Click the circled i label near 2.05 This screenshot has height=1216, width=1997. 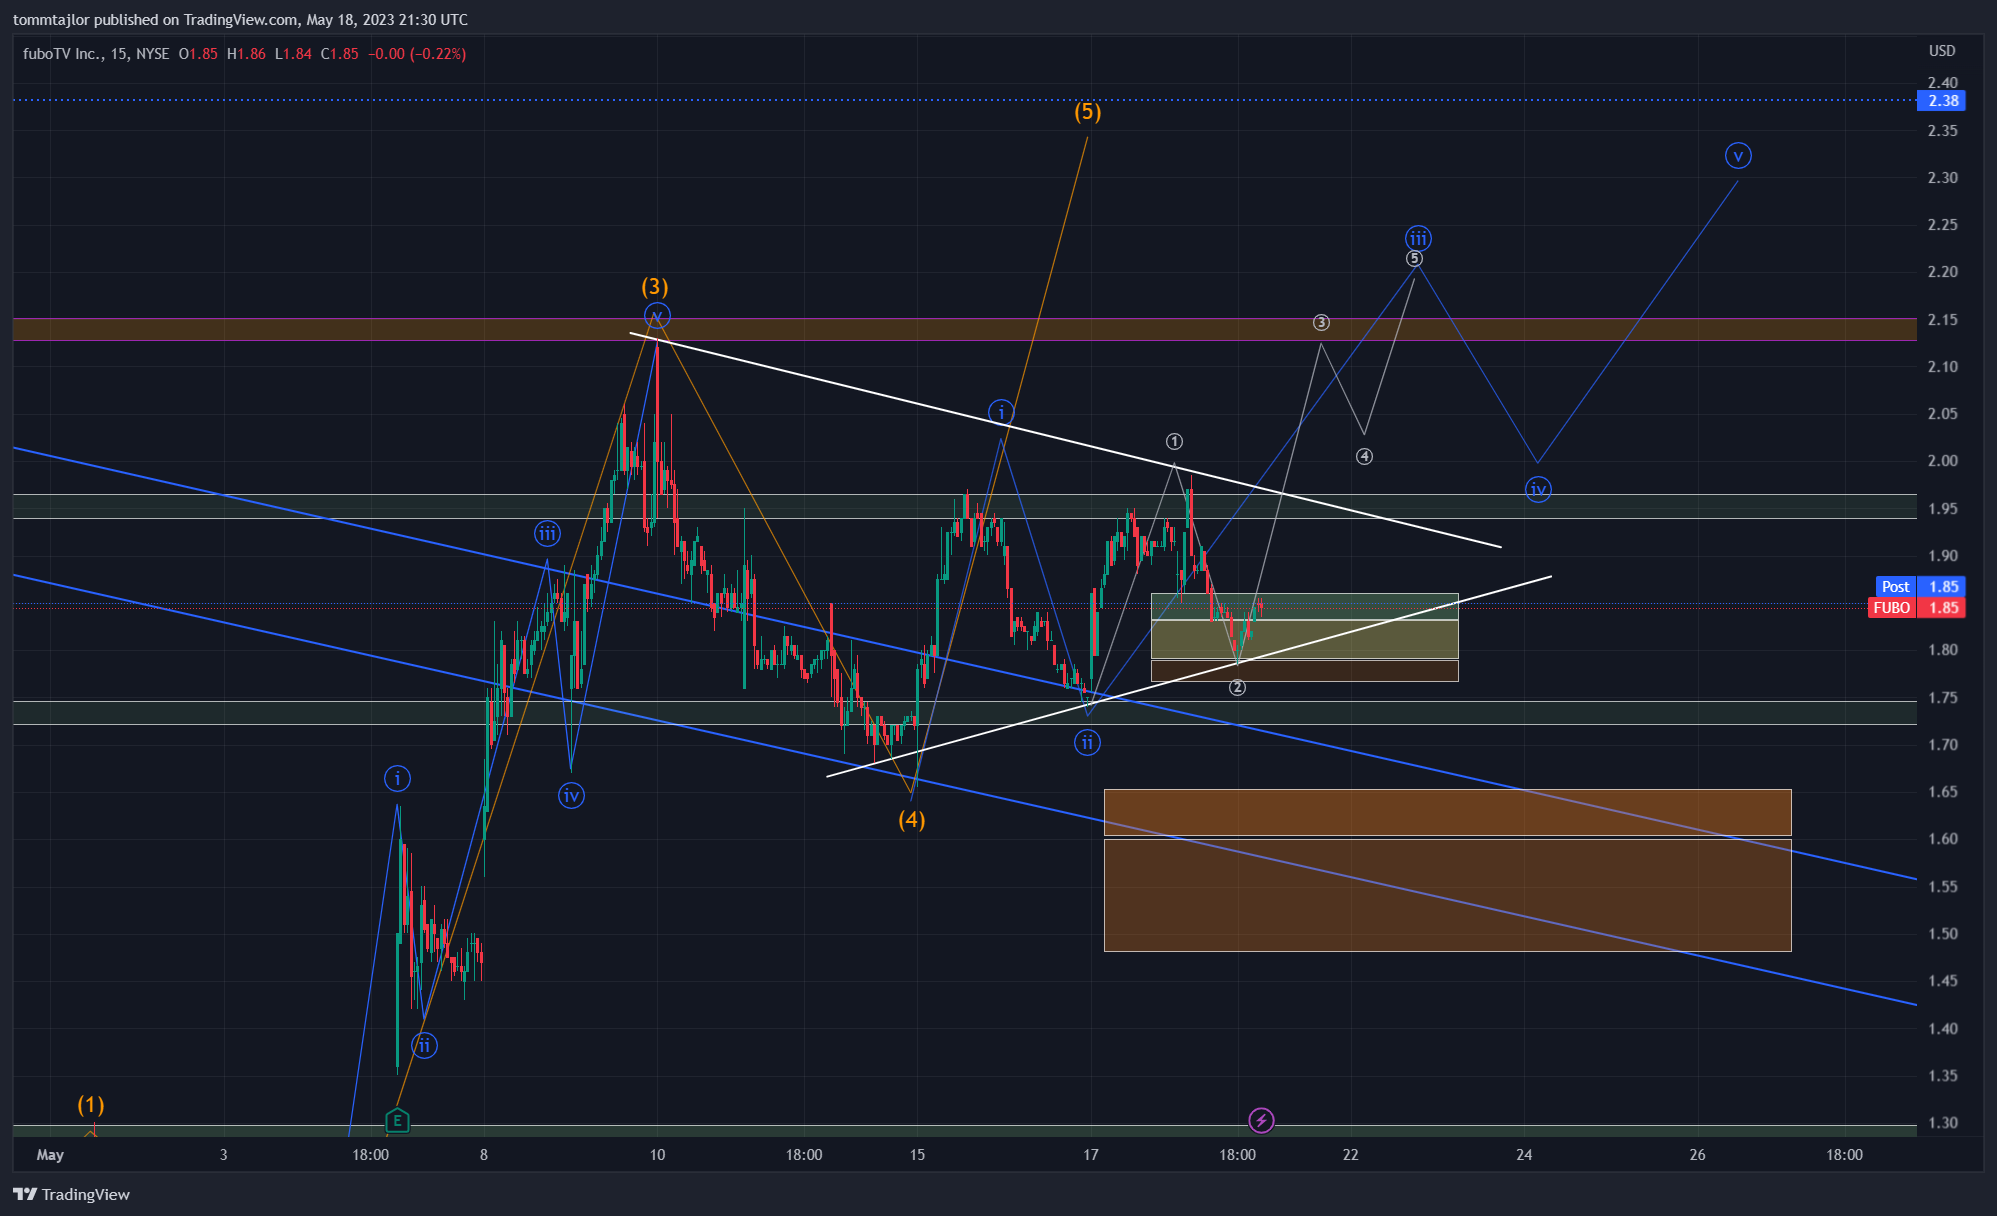pyautogui.click(x=1001, y=412)
